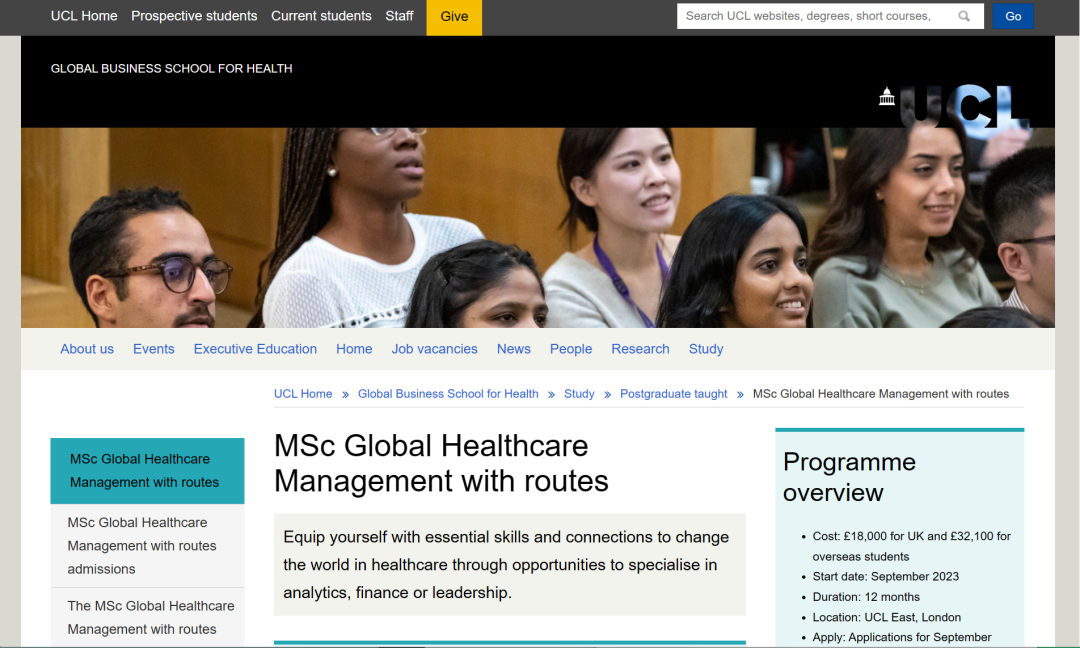Click Global Business School for Health breadcrumb
The width and height of the screenshot is (1080, 648).
click(448, 394)
